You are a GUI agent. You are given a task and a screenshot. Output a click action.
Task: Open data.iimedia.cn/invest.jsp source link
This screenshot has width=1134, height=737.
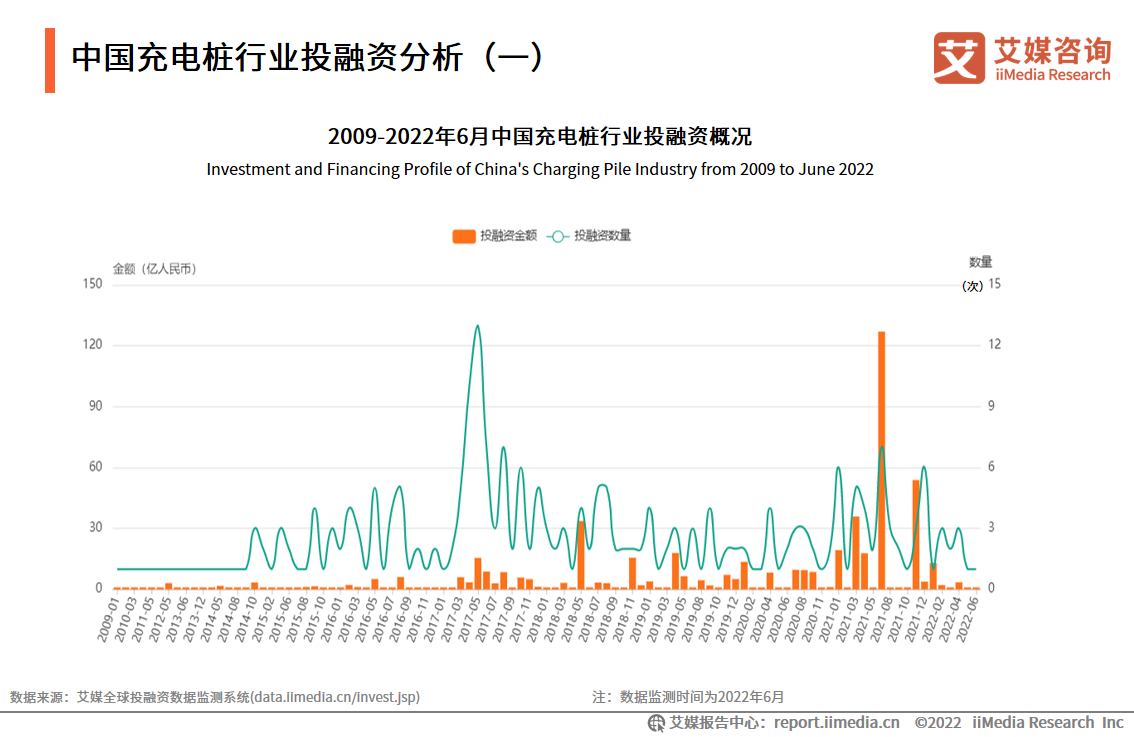click(x=335, y=697)
